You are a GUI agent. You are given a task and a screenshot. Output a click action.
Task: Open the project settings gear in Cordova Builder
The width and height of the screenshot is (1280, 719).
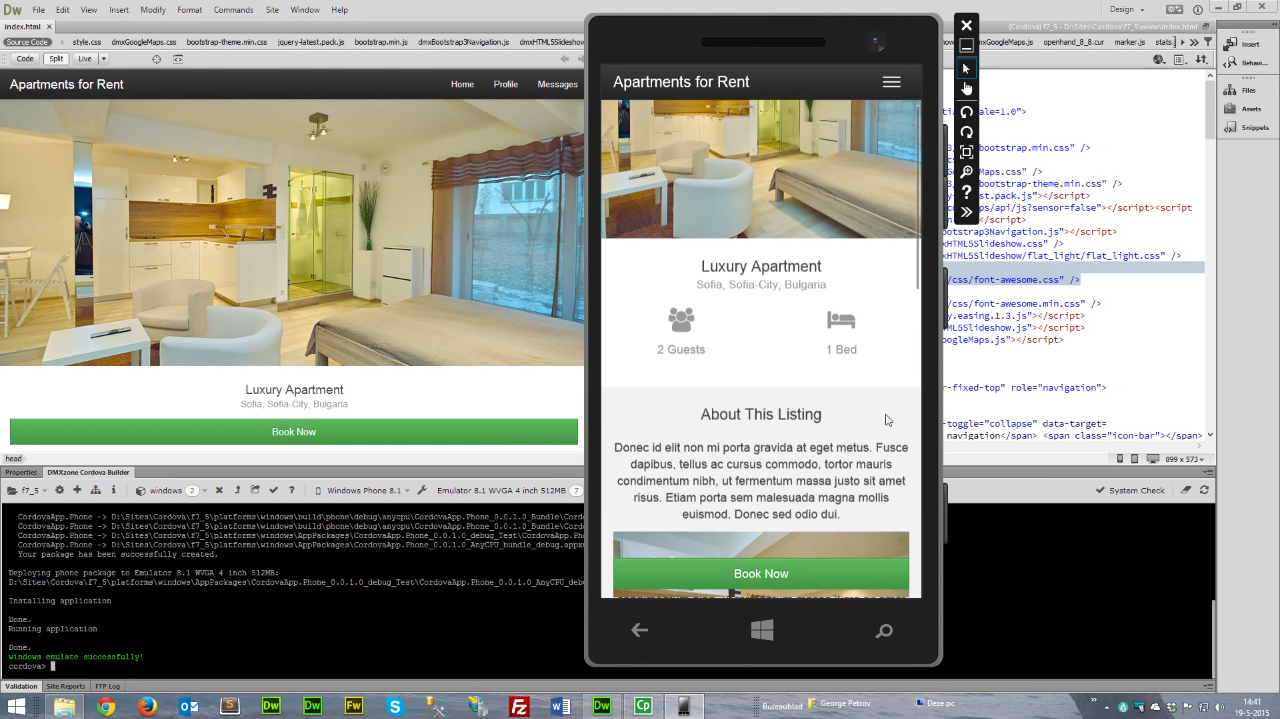[59, 490]
